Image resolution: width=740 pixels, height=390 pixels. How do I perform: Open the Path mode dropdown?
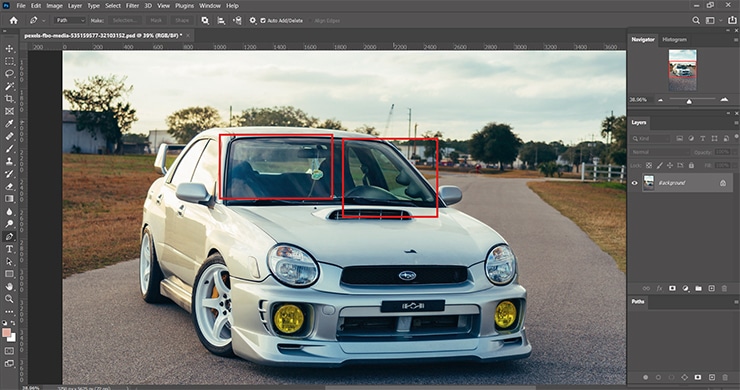[x=70, y=20]
